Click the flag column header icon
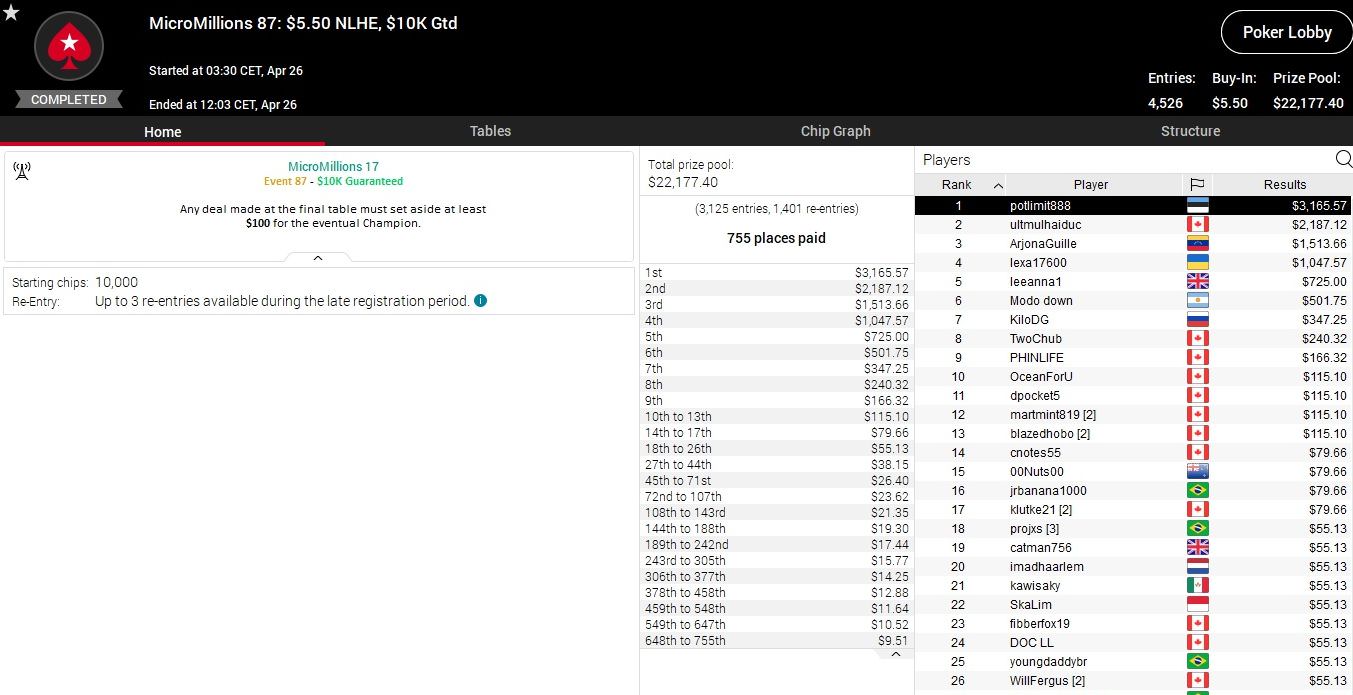Viewport: 1353px width, 695px height. (1196, 184)
